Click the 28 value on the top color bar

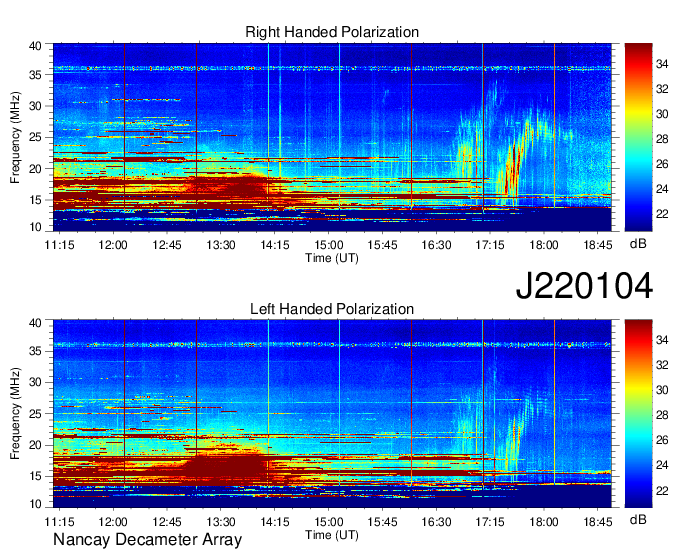[x=662, y=139]
